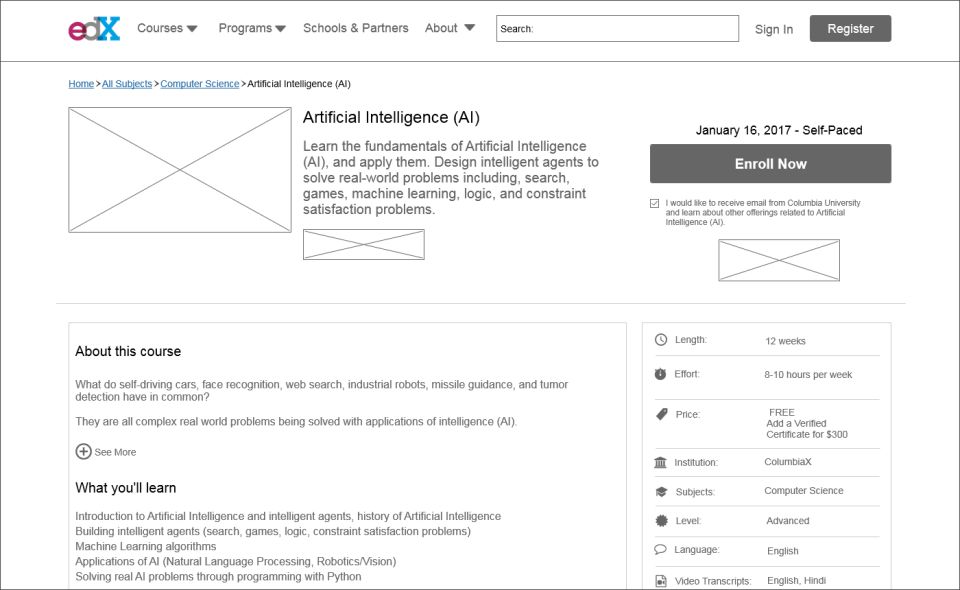This screenshot has width=960, height=590.
Task: Click the clock icon beside Length
Action: click(x=660, y=340)
